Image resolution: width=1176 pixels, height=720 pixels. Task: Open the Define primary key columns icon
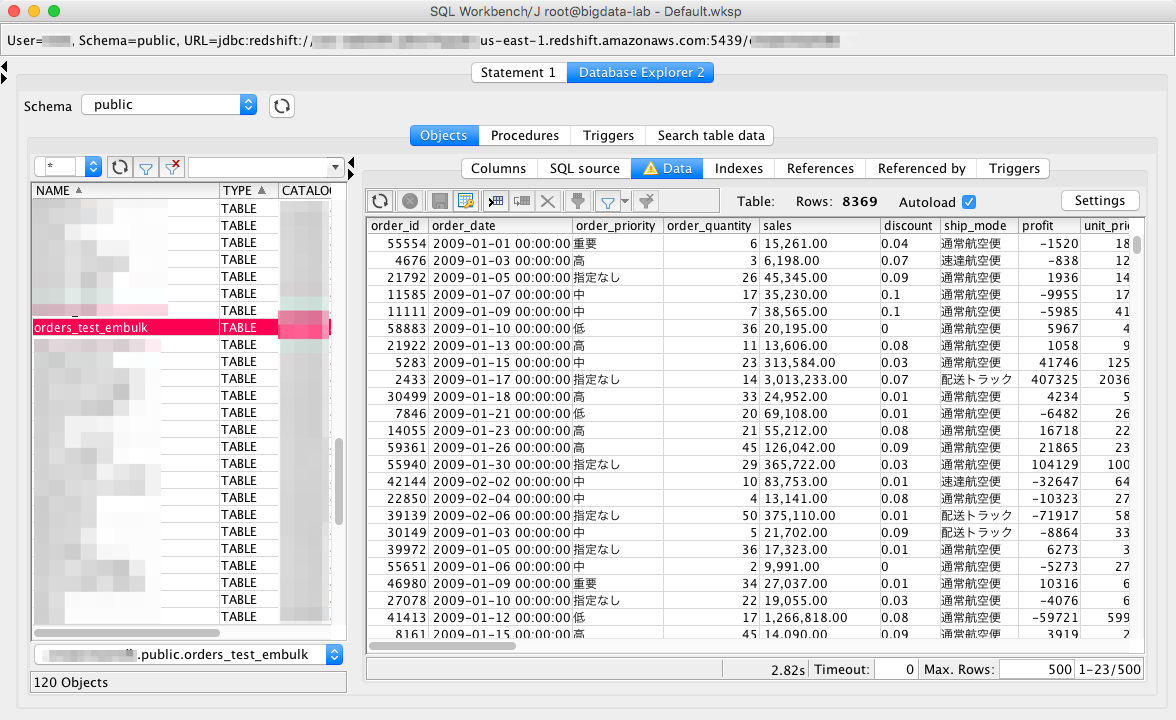coord(466,200)
